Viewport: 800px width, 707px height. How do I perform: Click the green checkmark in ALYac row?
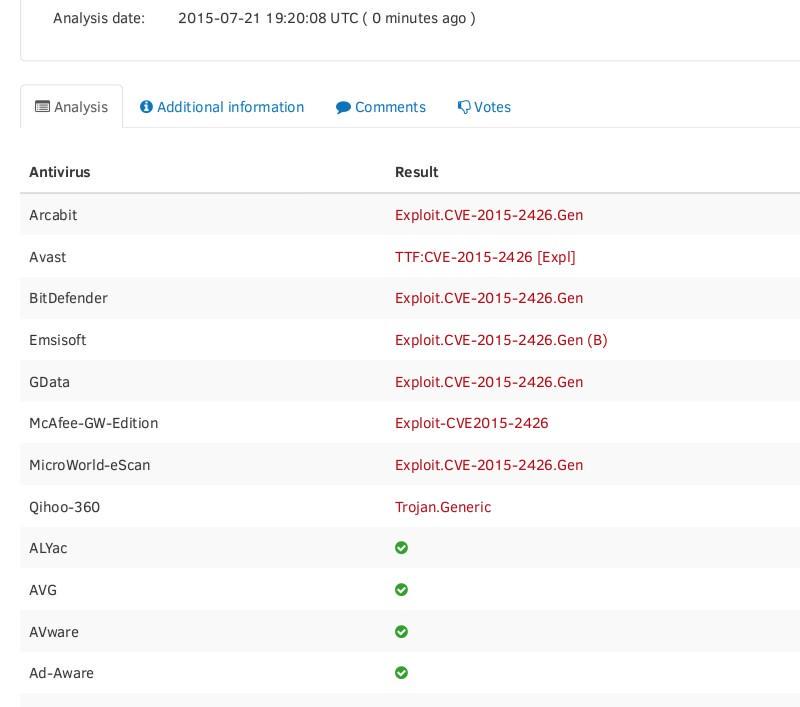coord(402,548)
